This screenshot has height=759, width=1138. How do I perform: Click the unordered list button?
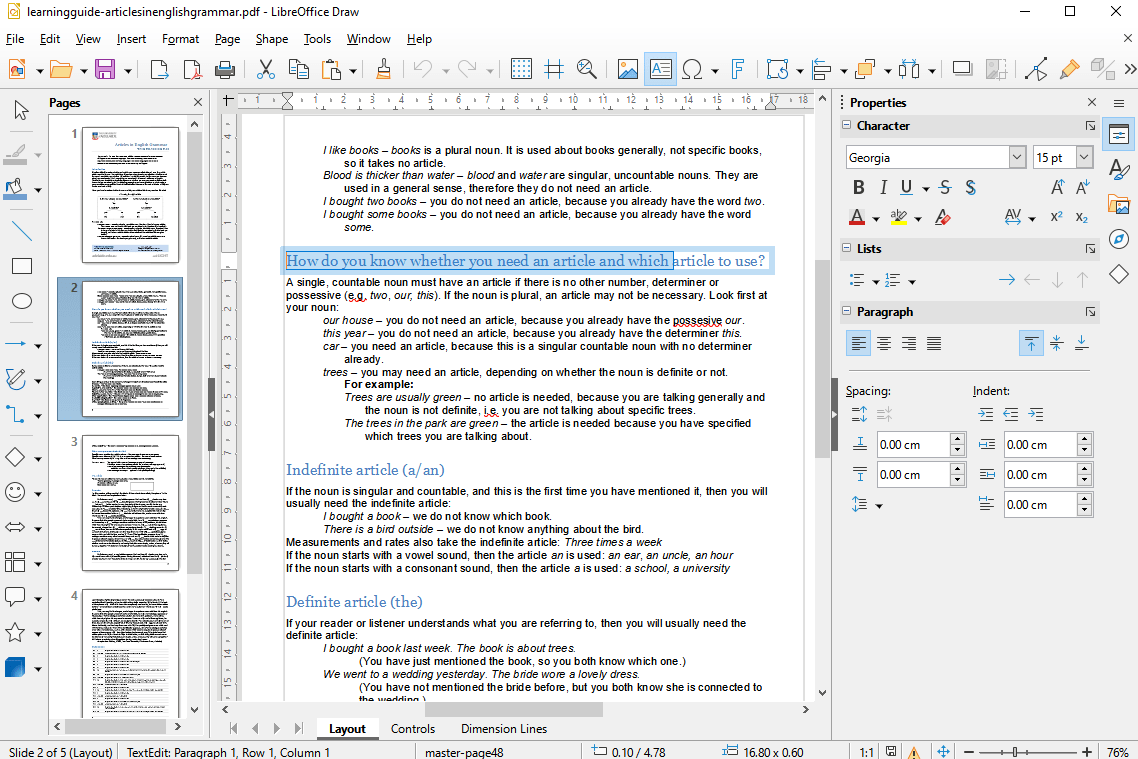click(x=858, y=280)
